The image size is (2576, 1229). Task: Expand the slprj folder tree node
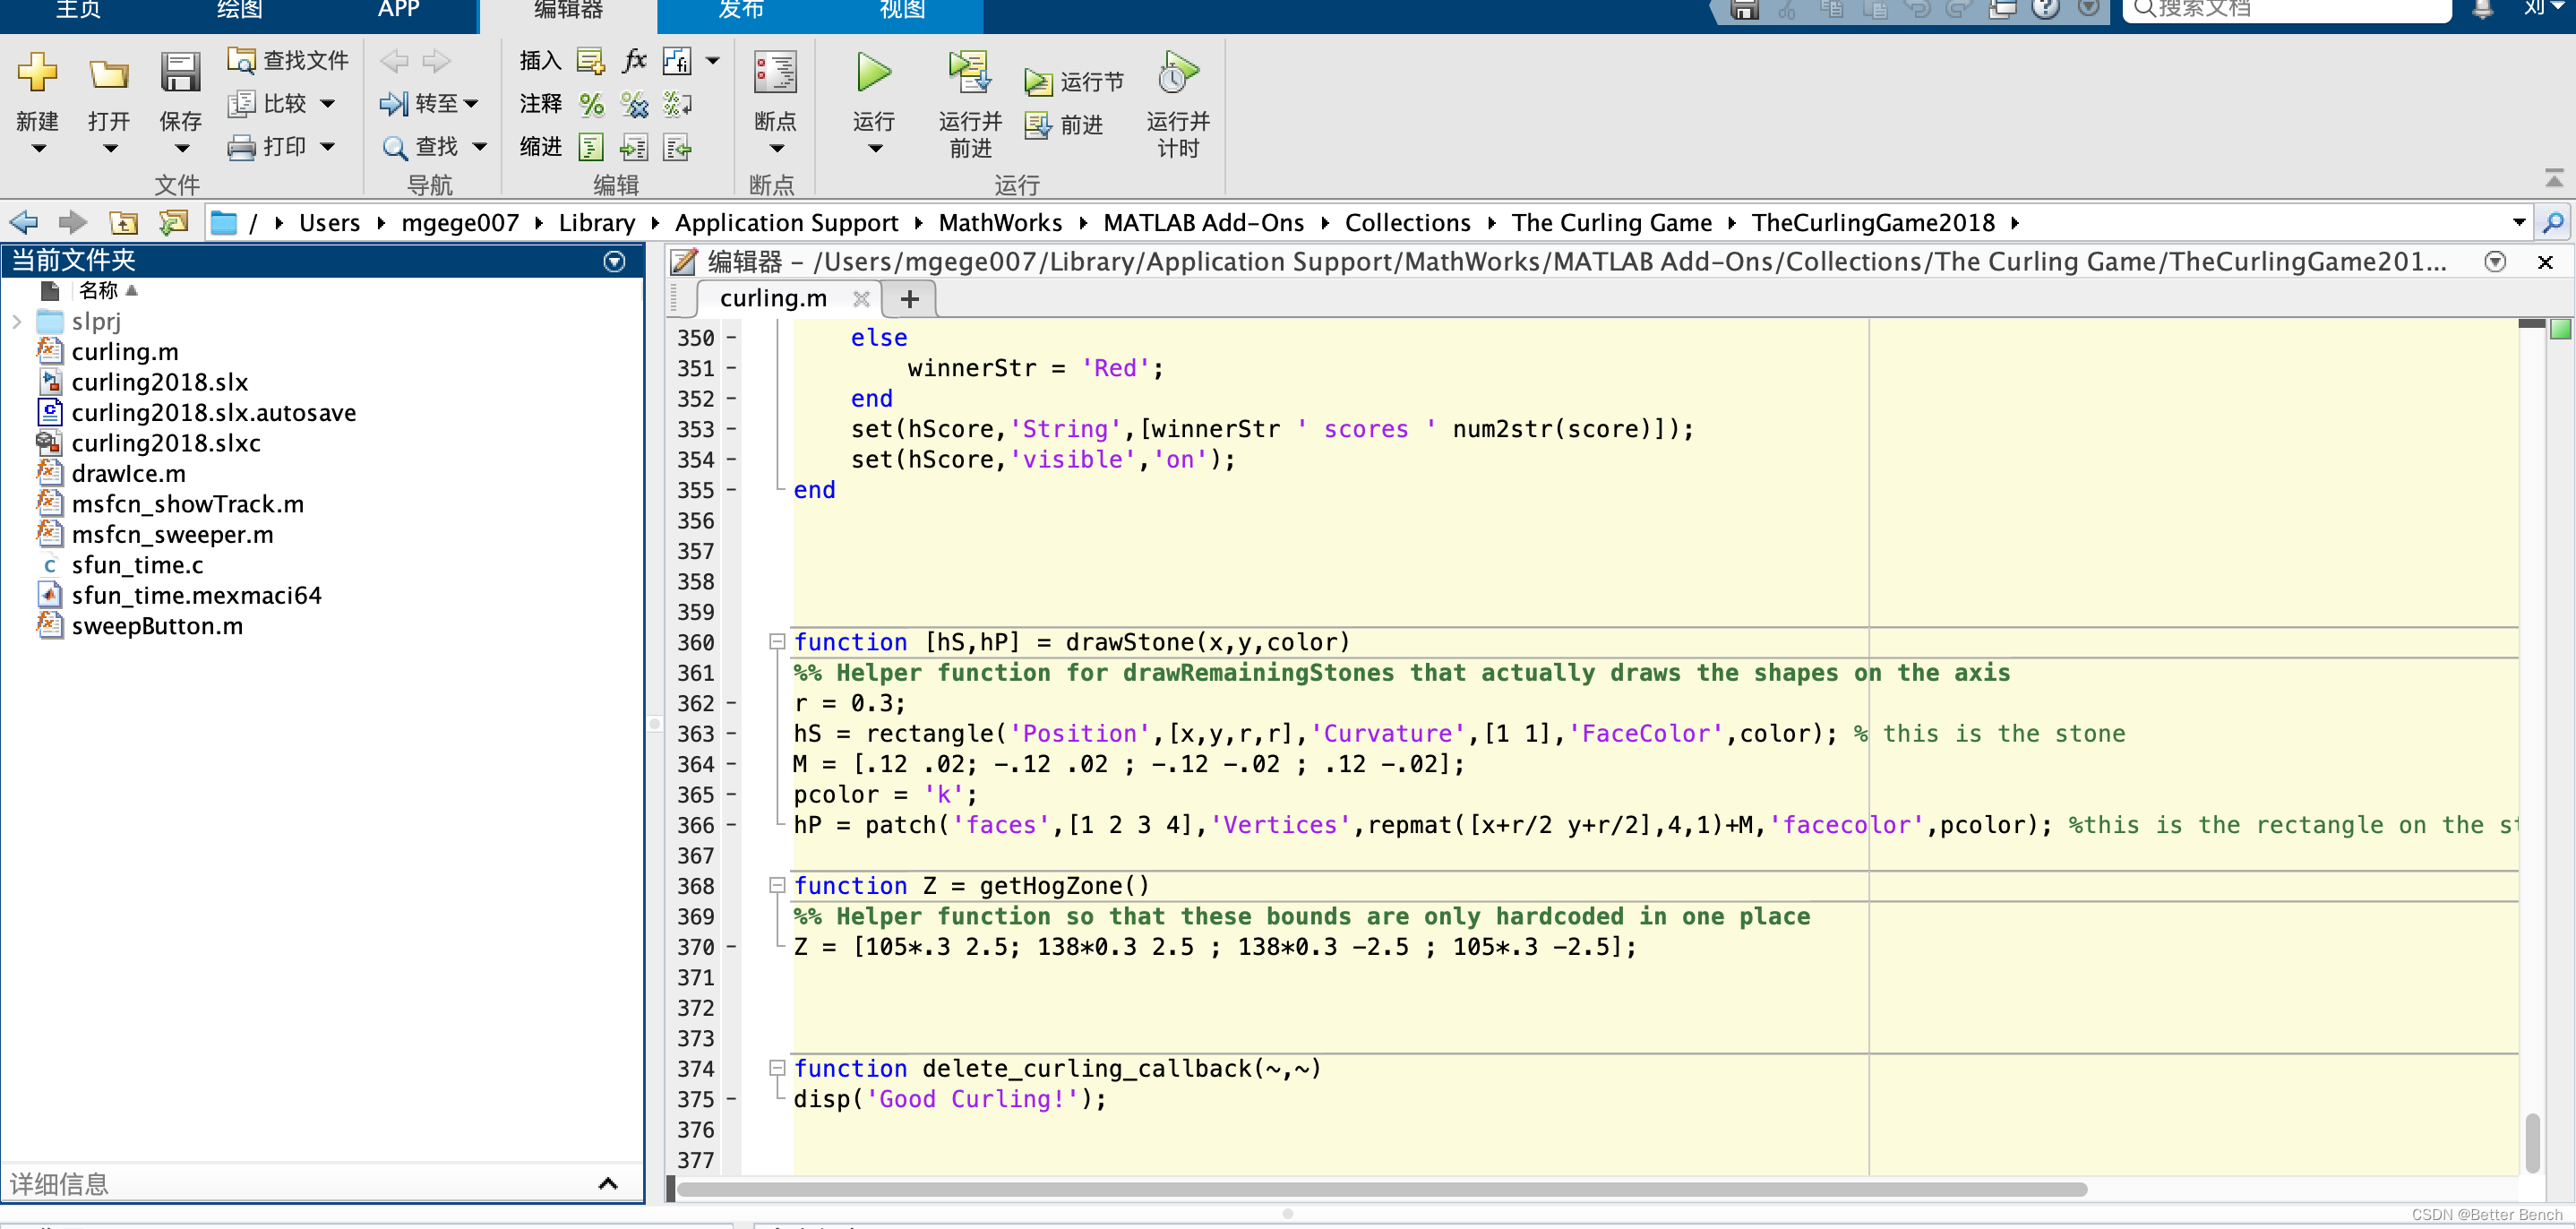tap(17, 322)
